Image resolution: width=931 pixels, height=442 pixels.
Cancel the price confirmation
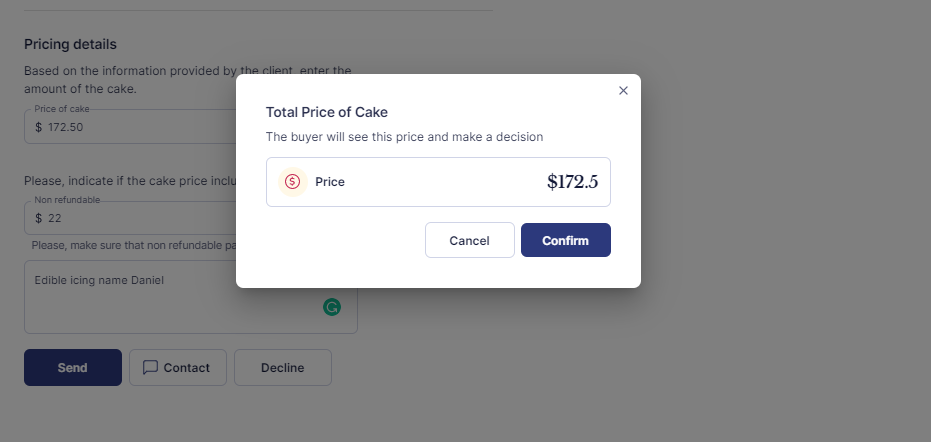click(x=470, y=240)
